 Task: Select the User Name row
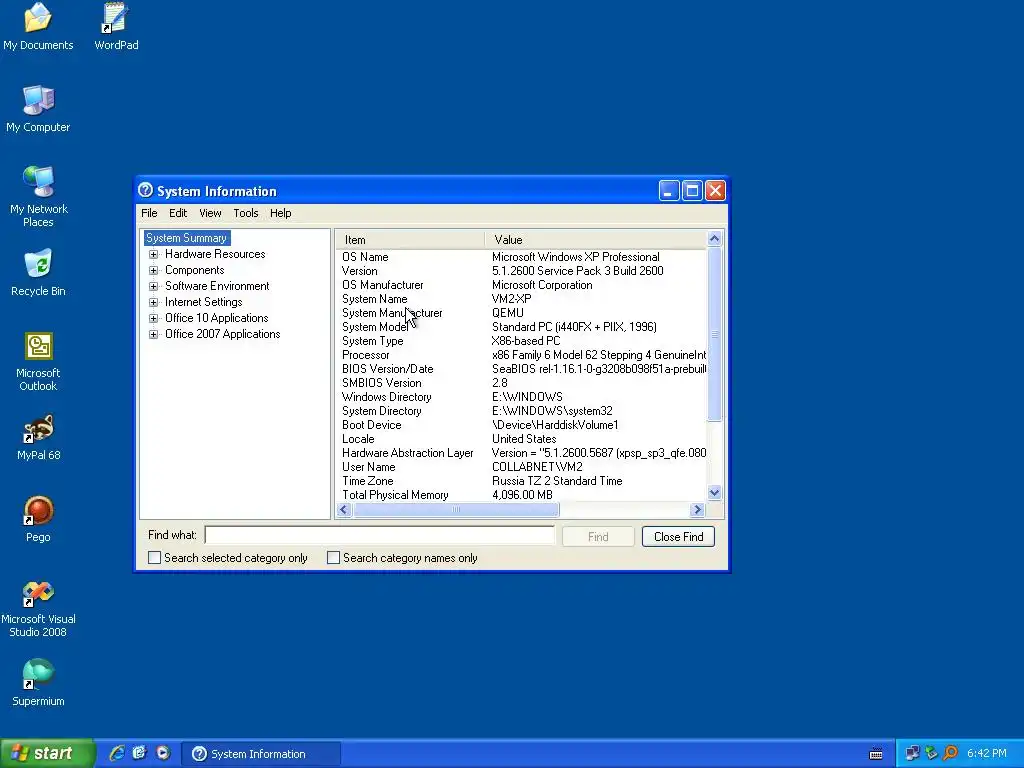(522, 467)
